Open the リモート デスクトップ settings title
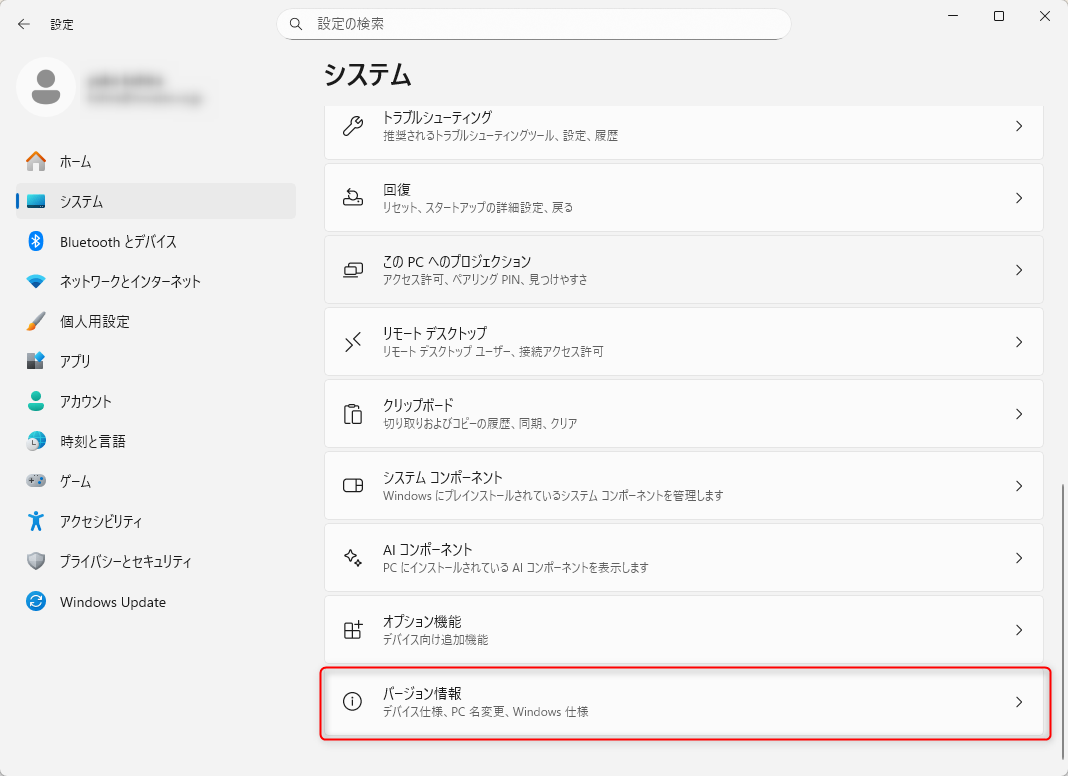The height and width of the screenshot is (776, 1068). click(x=435, y=333)
